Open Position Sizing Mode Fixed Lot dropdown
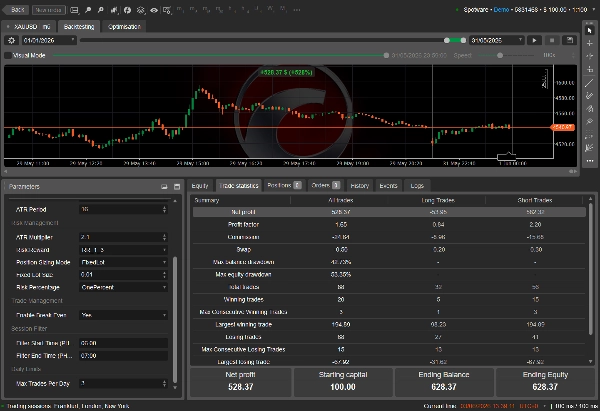Screen dimensions: 600x411 pos(123,262)
